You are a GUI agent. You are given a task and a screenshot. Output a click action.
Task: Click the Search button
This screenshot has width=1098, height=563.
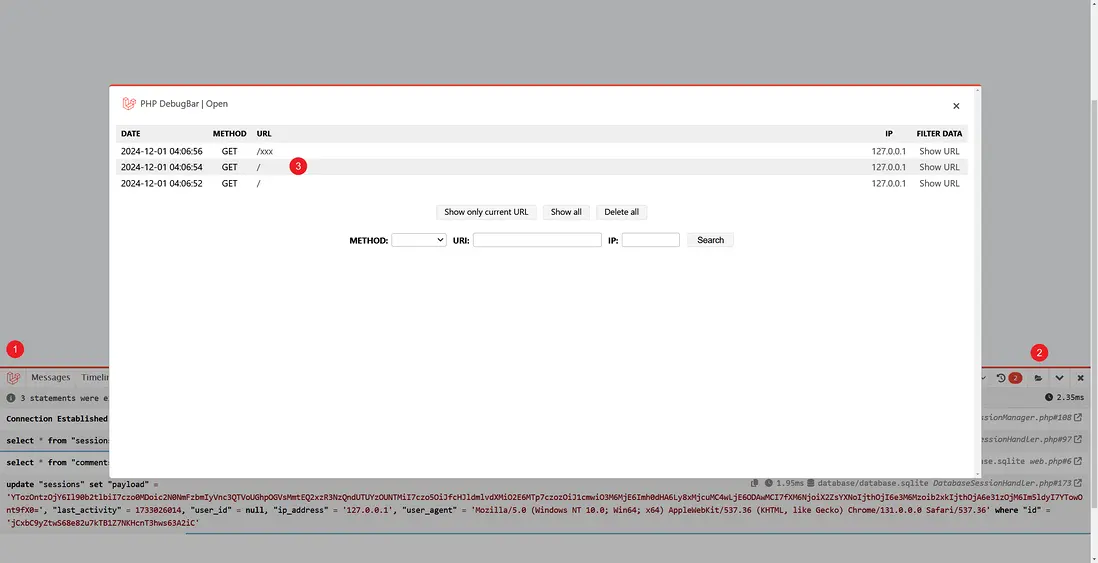coord(710,239)
